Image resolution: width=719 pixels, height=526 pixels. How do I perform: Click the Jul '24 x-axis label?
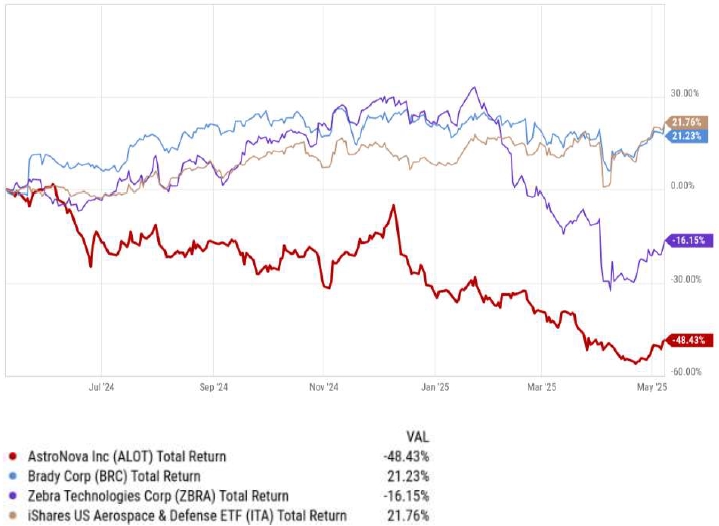click(103, 384)
